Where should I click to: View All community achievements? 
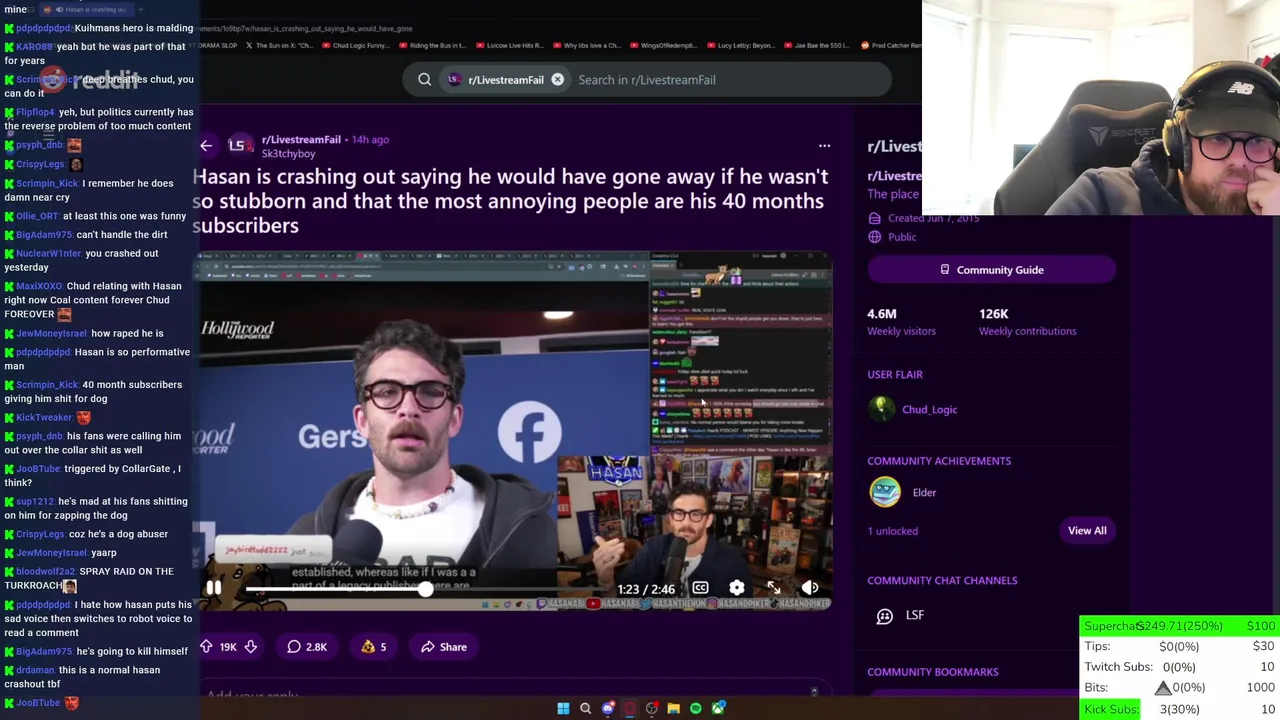[1087, 531]
